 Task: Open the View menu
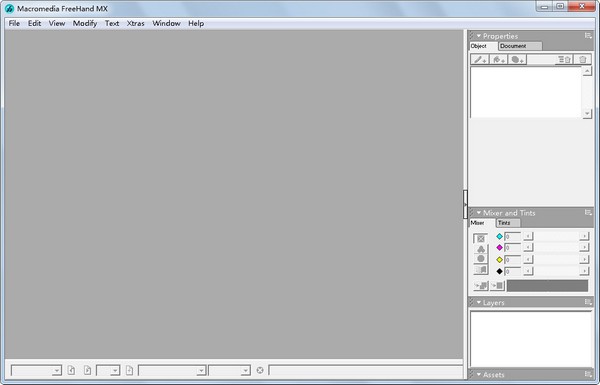57,23
